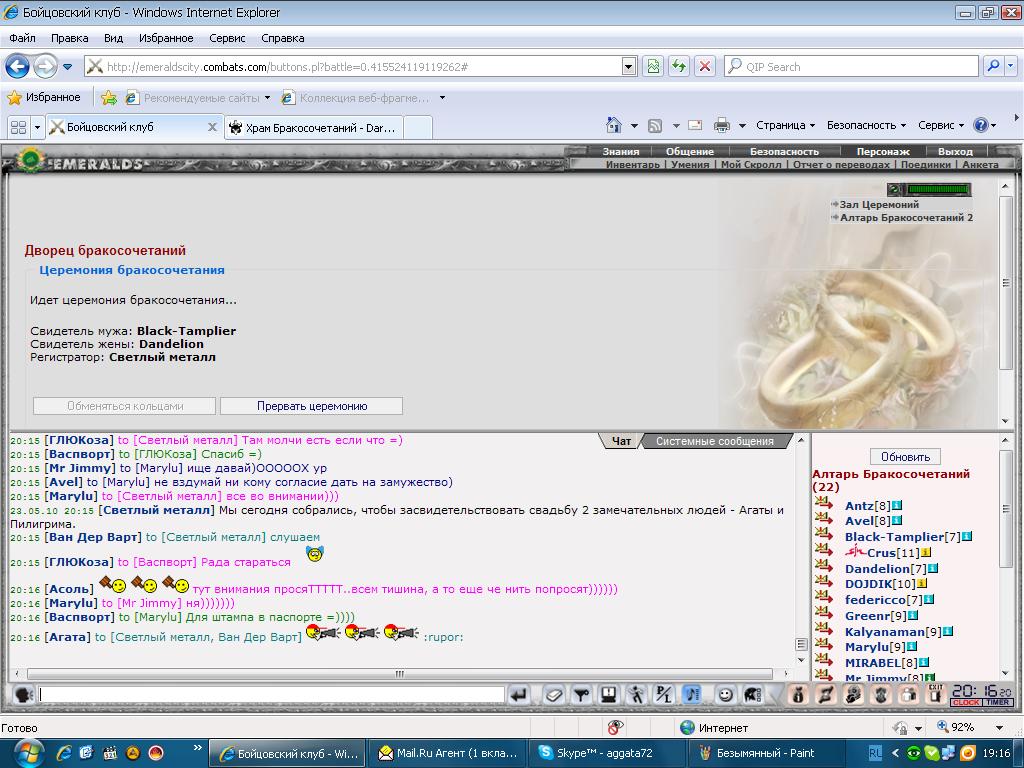
Task: Toggle the CLOCK mode under the game time
Action: tap(966, 703)
